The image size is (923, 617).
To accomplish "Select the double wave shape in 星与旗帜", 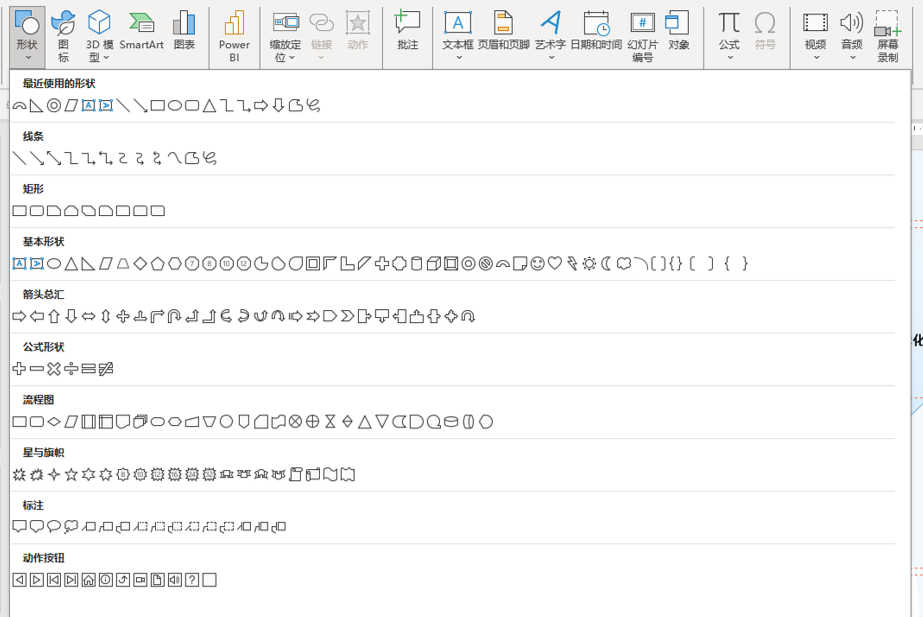I will pyautogui.click(x=348, y=475).
